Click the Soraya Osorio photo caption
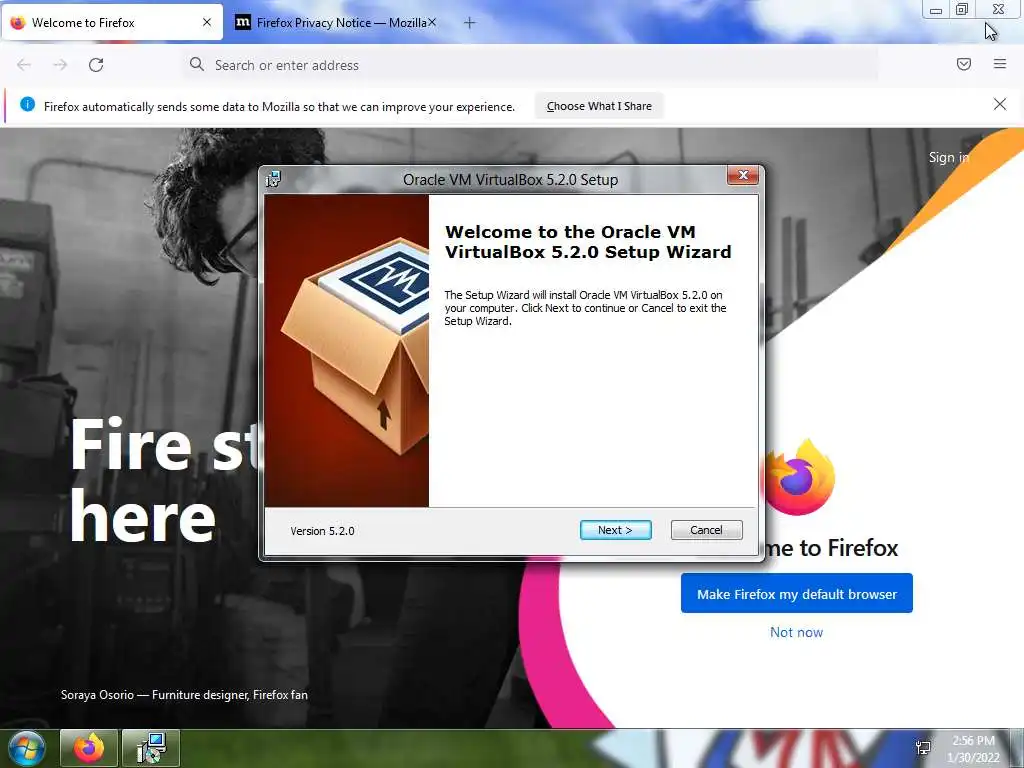Image resolution: width=1024 pixels, height=768 pixels. click(184, 695)
